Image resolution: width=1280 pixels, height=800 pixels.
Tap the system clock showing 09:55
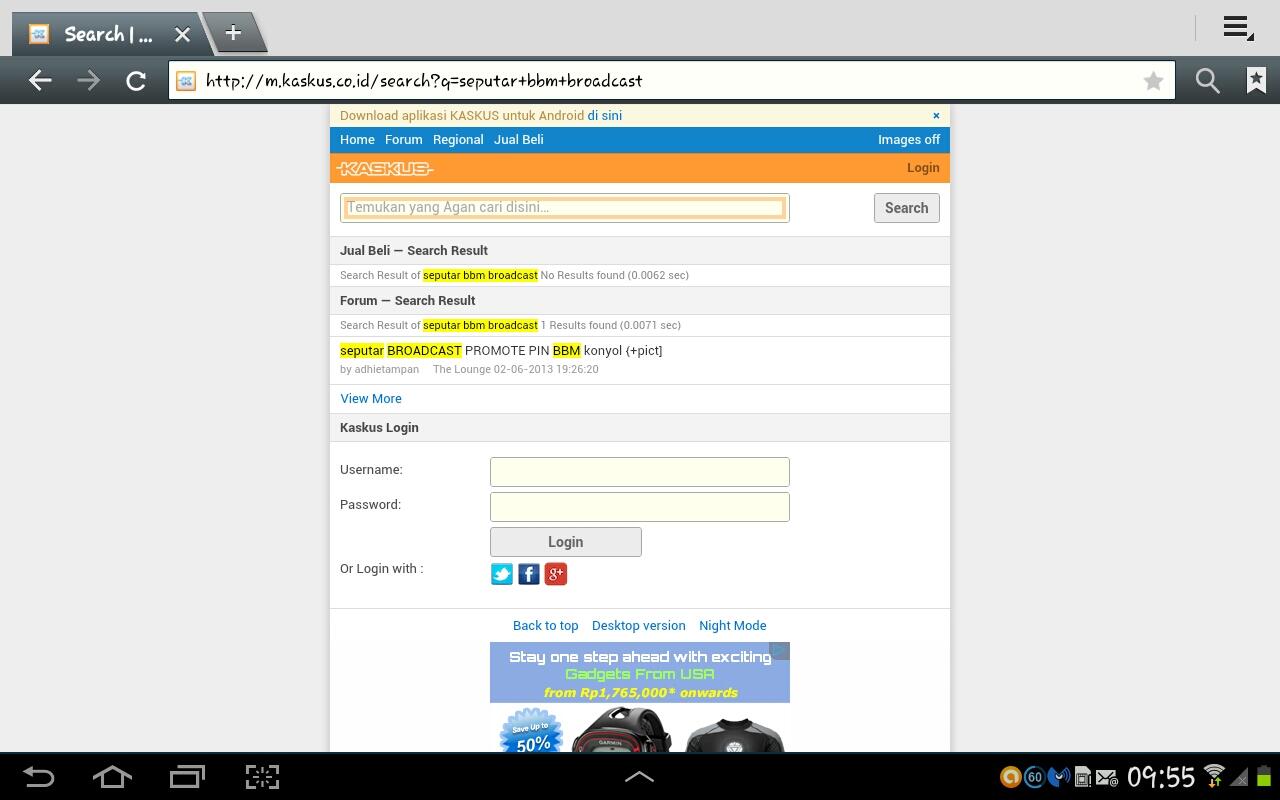coord(1161,777)
